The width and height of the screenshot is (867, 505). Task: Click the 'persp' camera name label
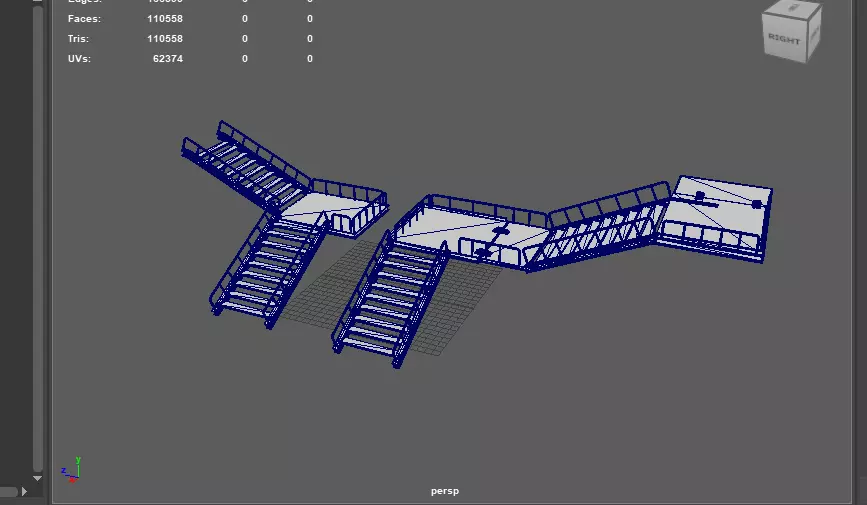tap(445, 491)
